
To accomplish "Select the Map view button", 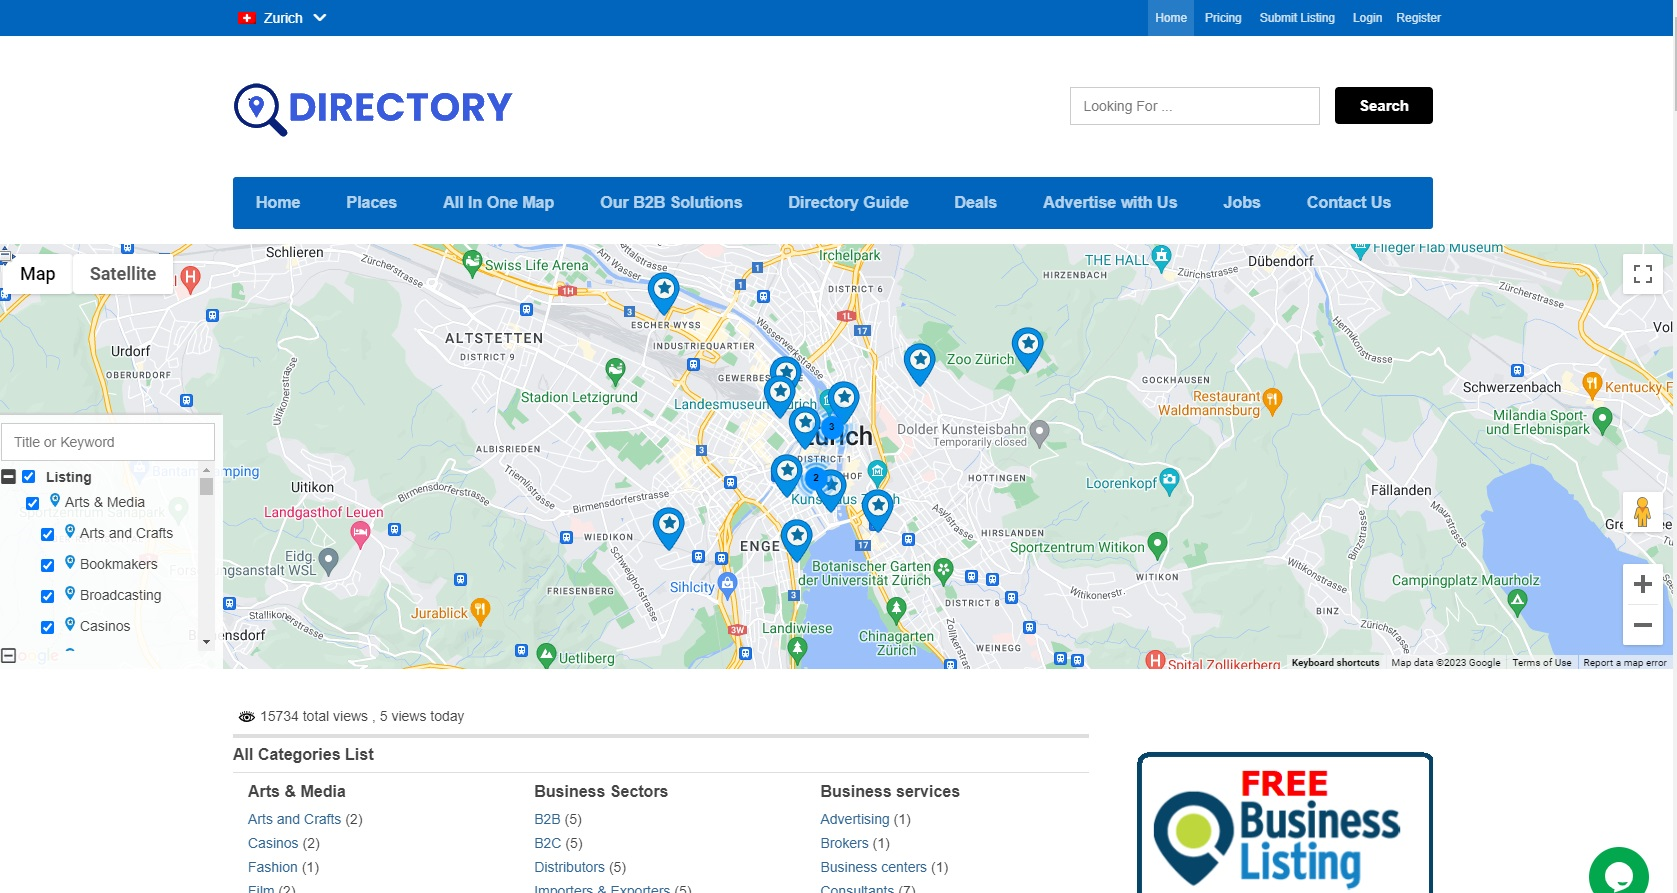I will point(38,274).
